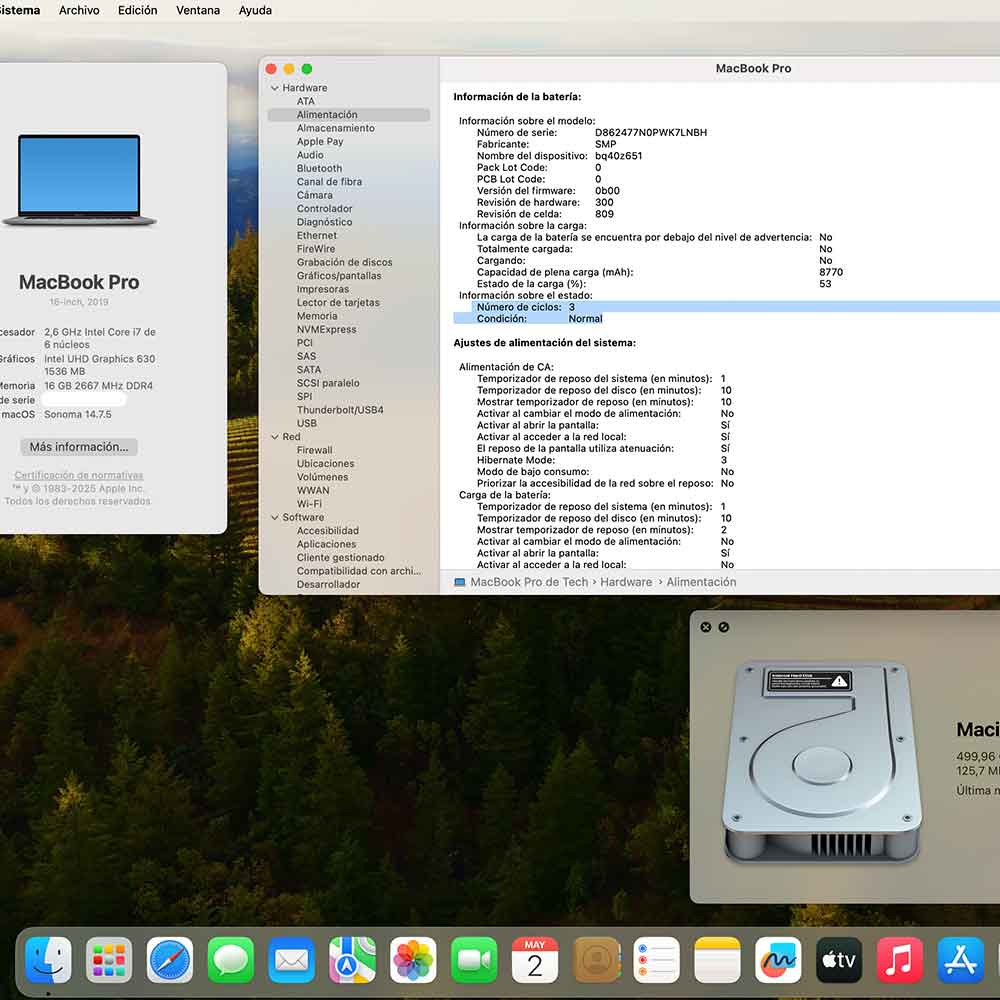Open Mail app in the dock
1000x1000 pixels.
coord(291,960)
